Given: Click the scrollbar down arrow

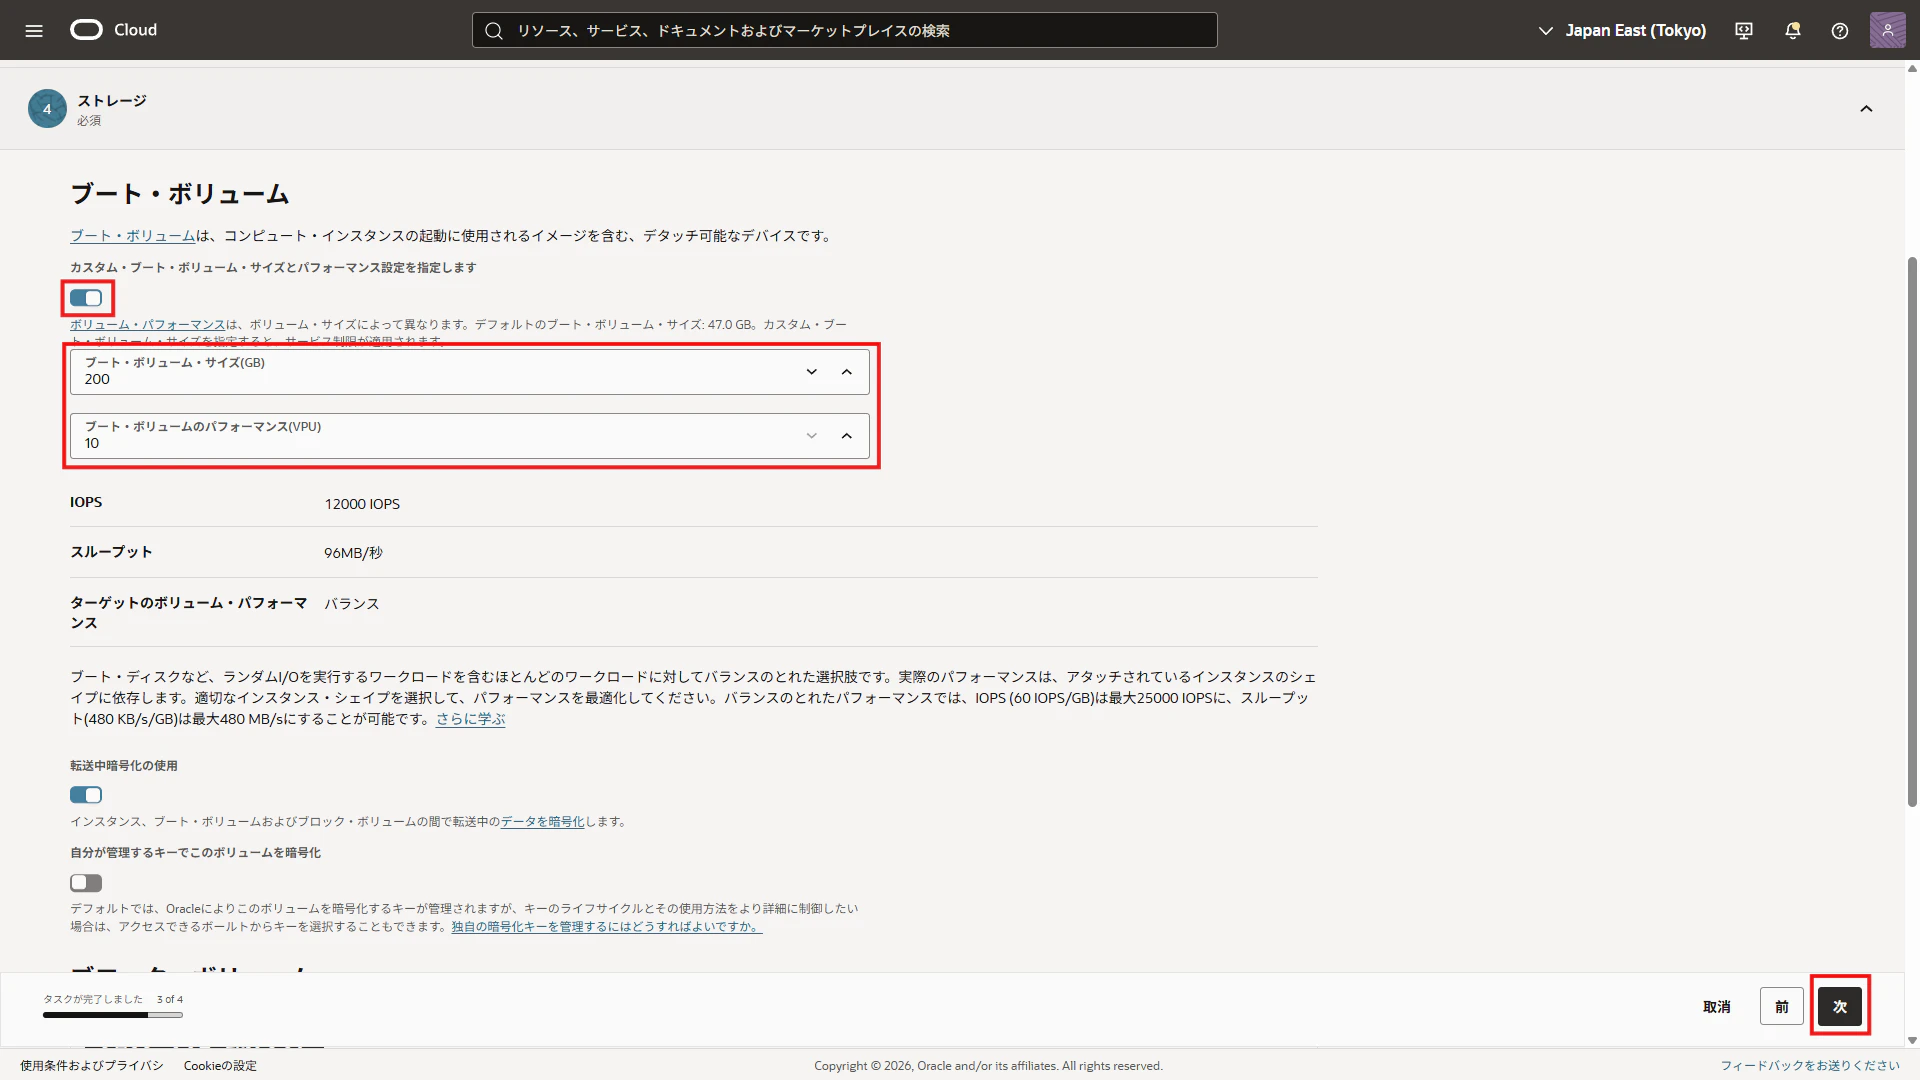Looking at the screenshot, I should pos(1912,1040).
